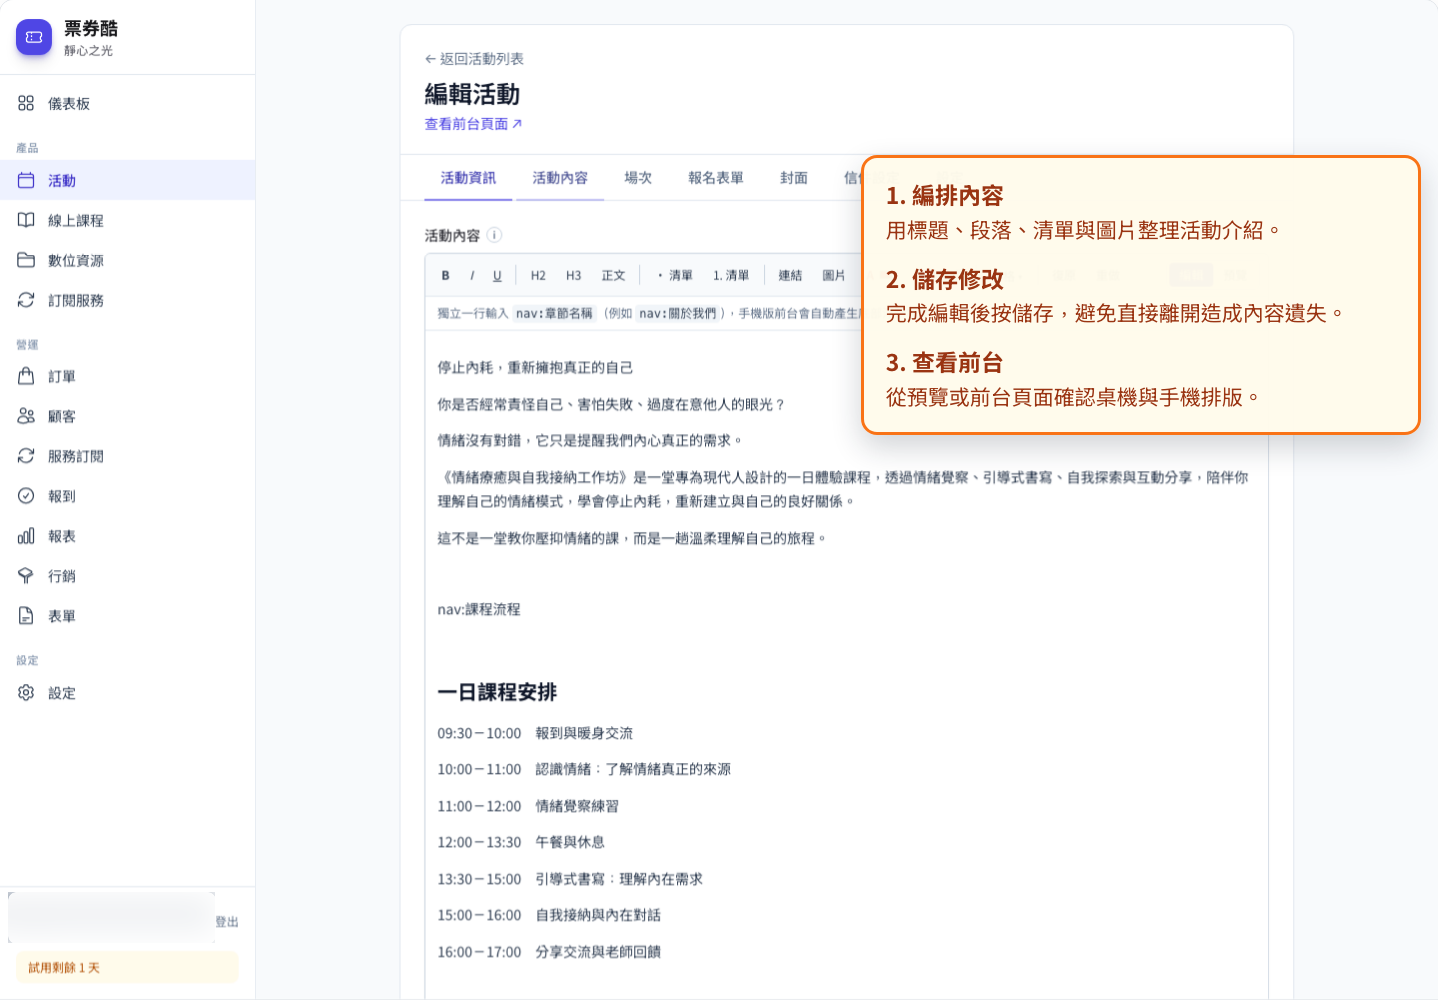This screenshot has width=1438, height=1000.
Task: Select the 活動 calendar icon in sidebar
Action: [x=26, y=180]
